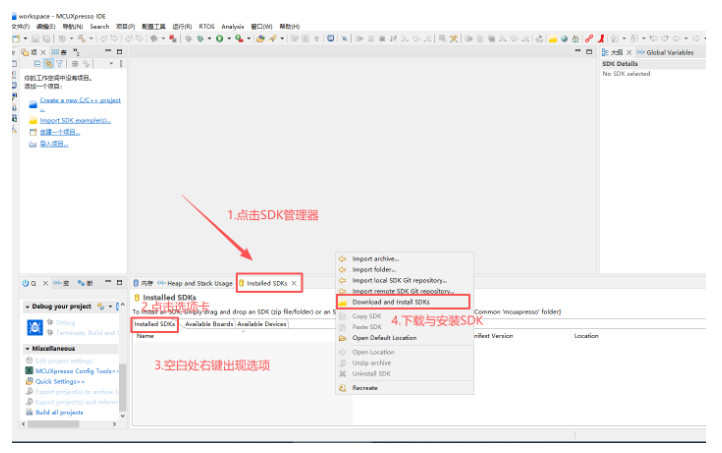This screenshot has width=722, height=453.
Task: Switch to the Global Variables tab
Action: [665, 52]
